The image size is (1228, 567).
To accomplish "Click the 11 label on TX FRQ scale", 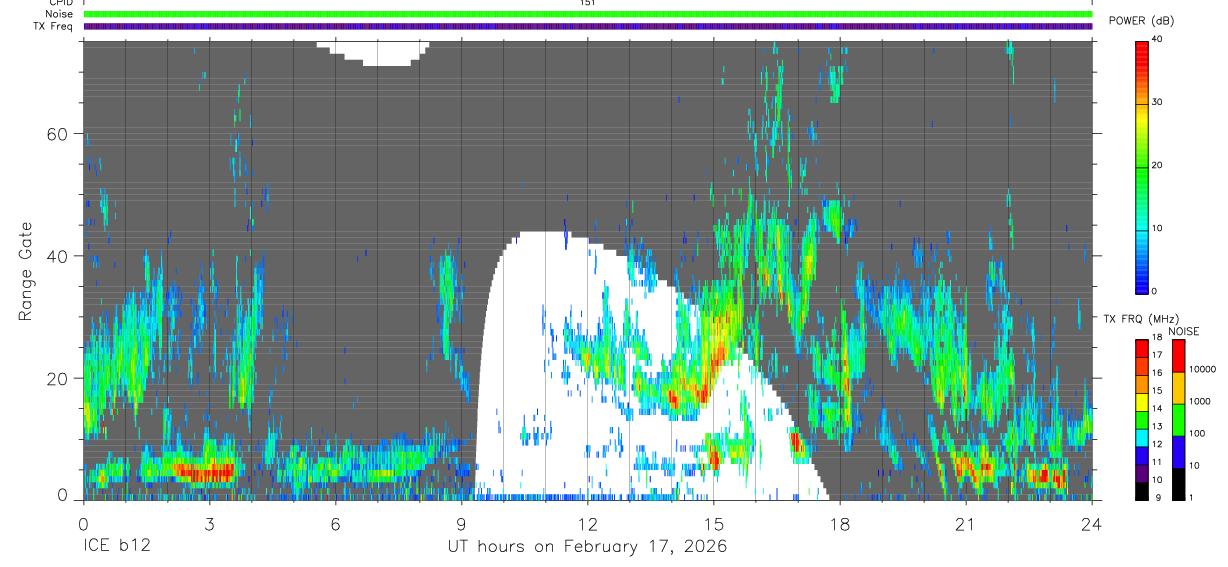I will click(x=1157, y=461).
